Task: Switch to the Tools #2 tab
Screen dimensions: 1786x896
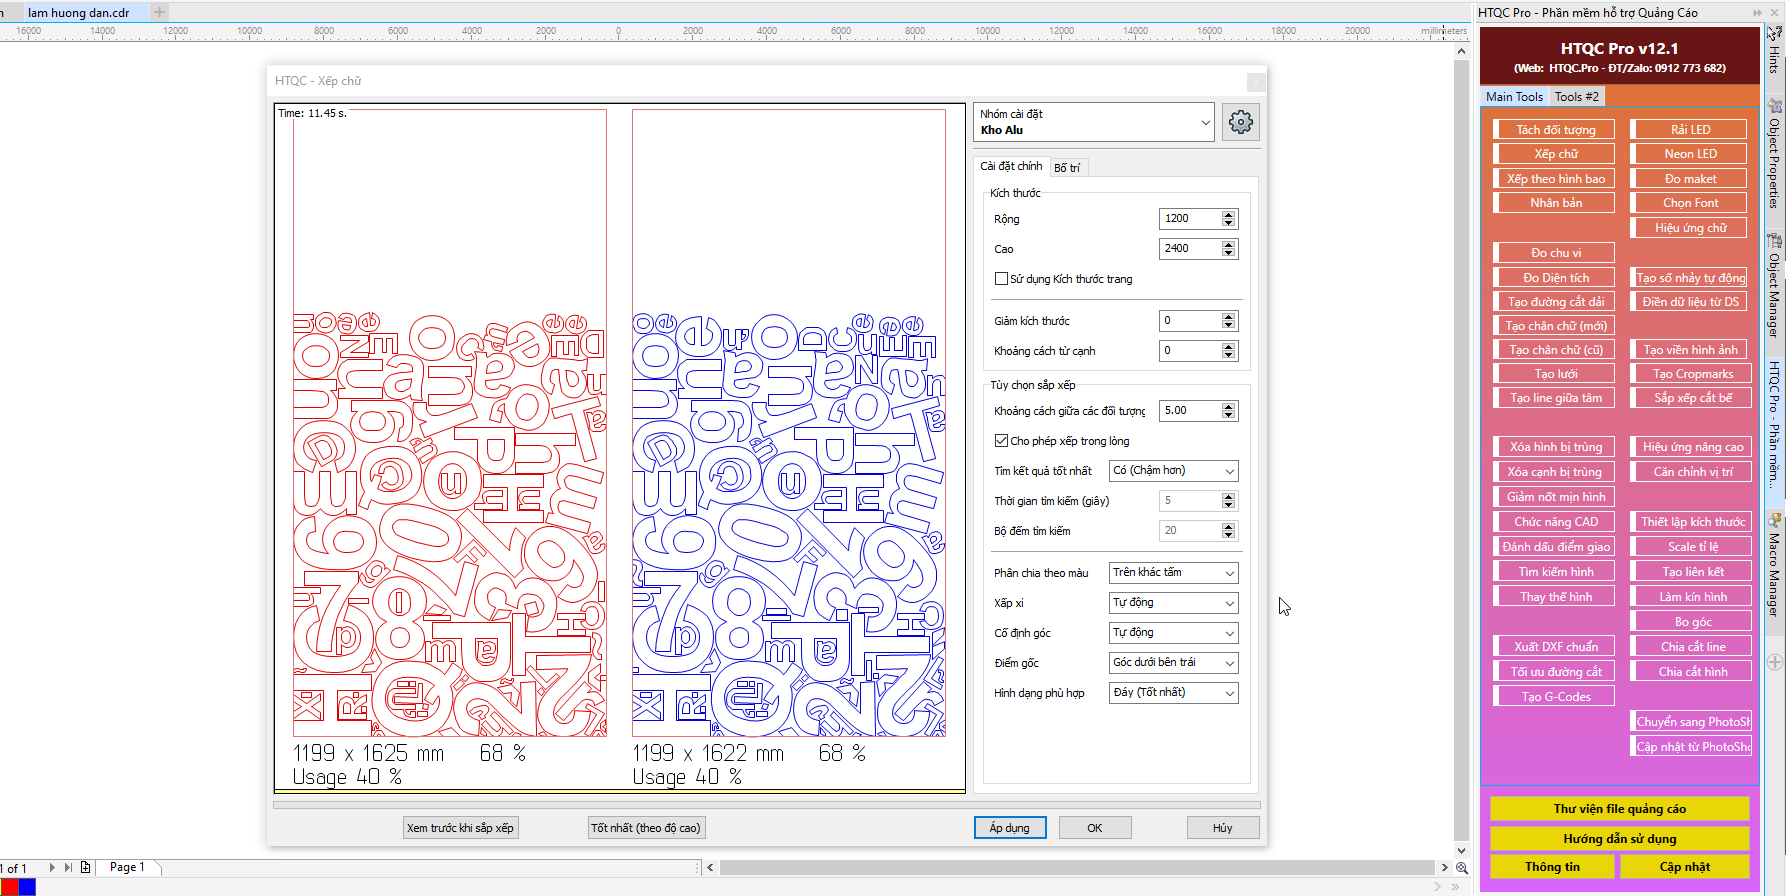Action: click(1576, 97)
